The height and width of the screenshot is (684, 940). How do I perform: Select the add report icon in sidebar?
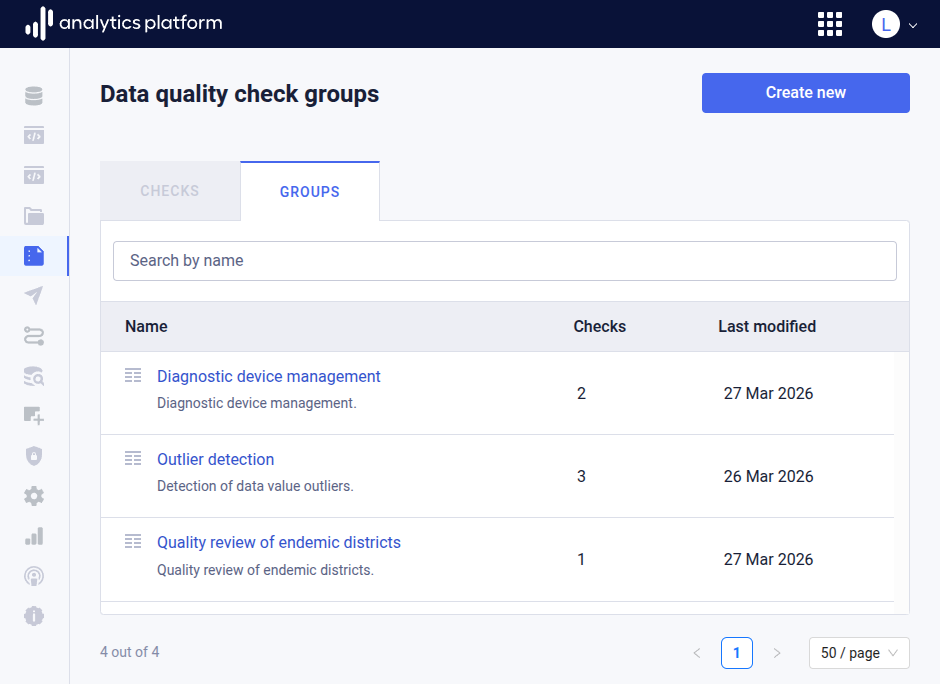[x=33, y=415]
